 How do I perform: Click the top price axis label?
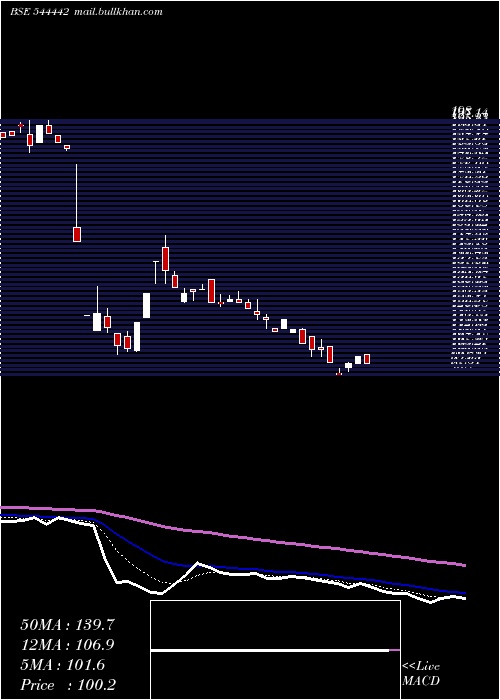470,111
